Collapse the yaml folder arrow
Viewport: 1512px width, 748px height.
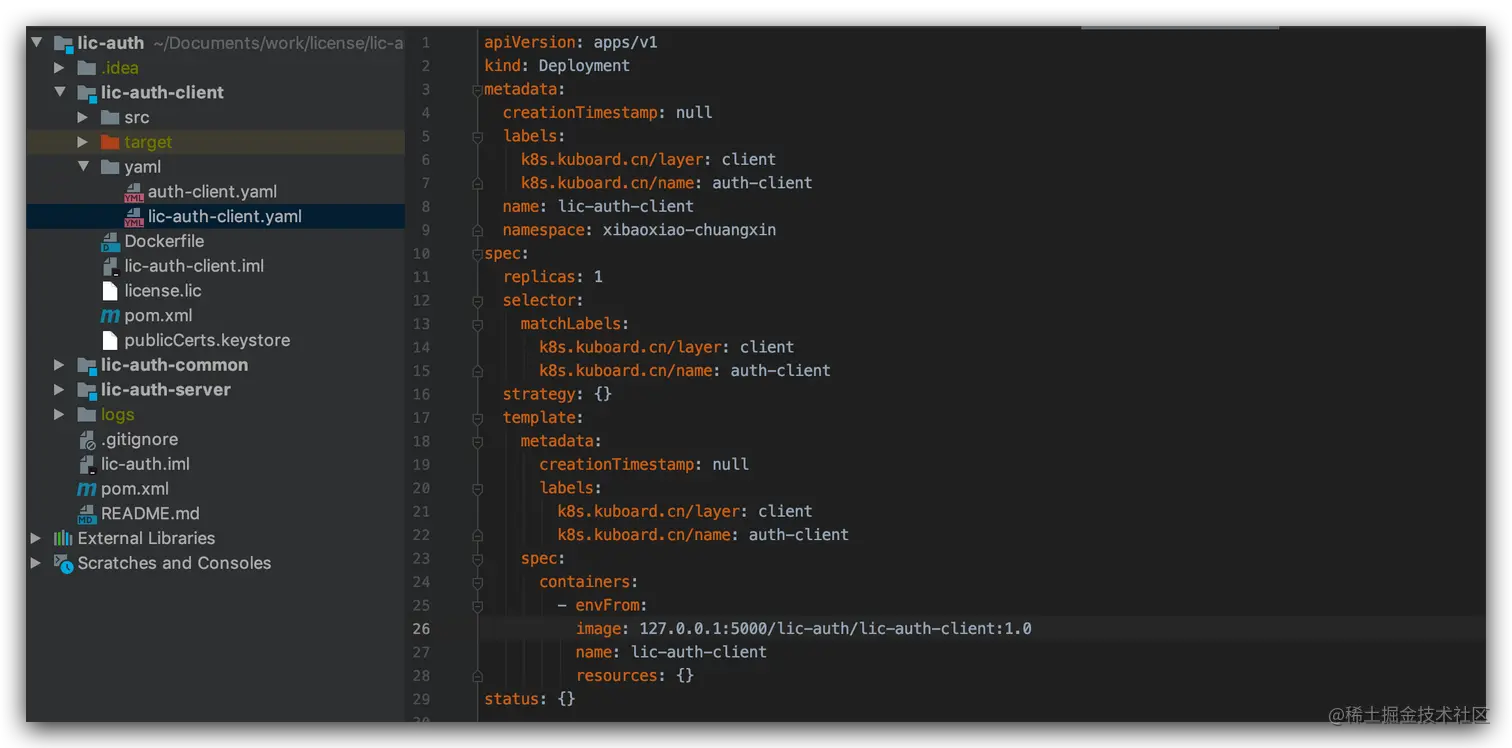point(84,167)
